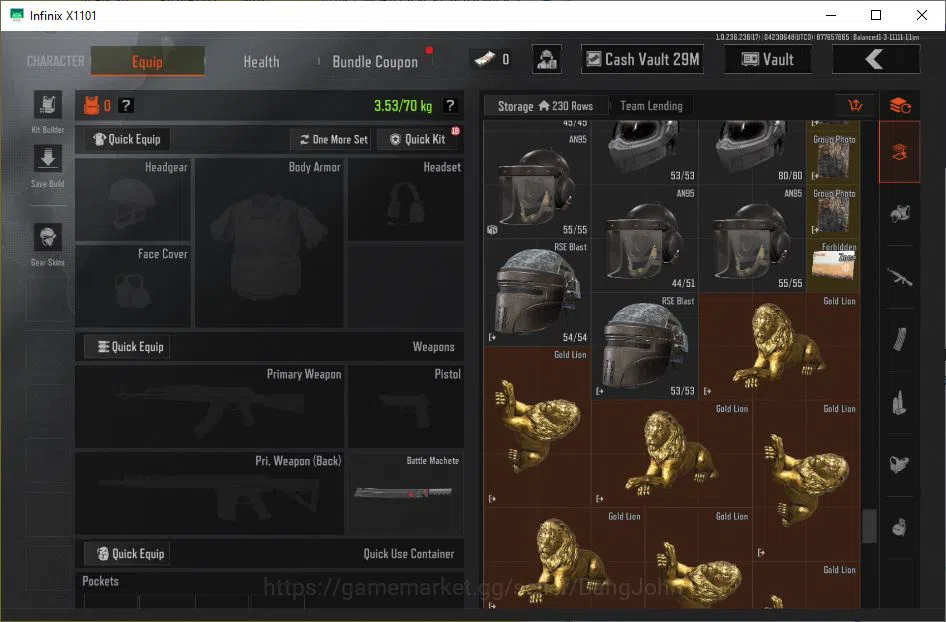Select the Forbidden Zone item

coord(833,265)
